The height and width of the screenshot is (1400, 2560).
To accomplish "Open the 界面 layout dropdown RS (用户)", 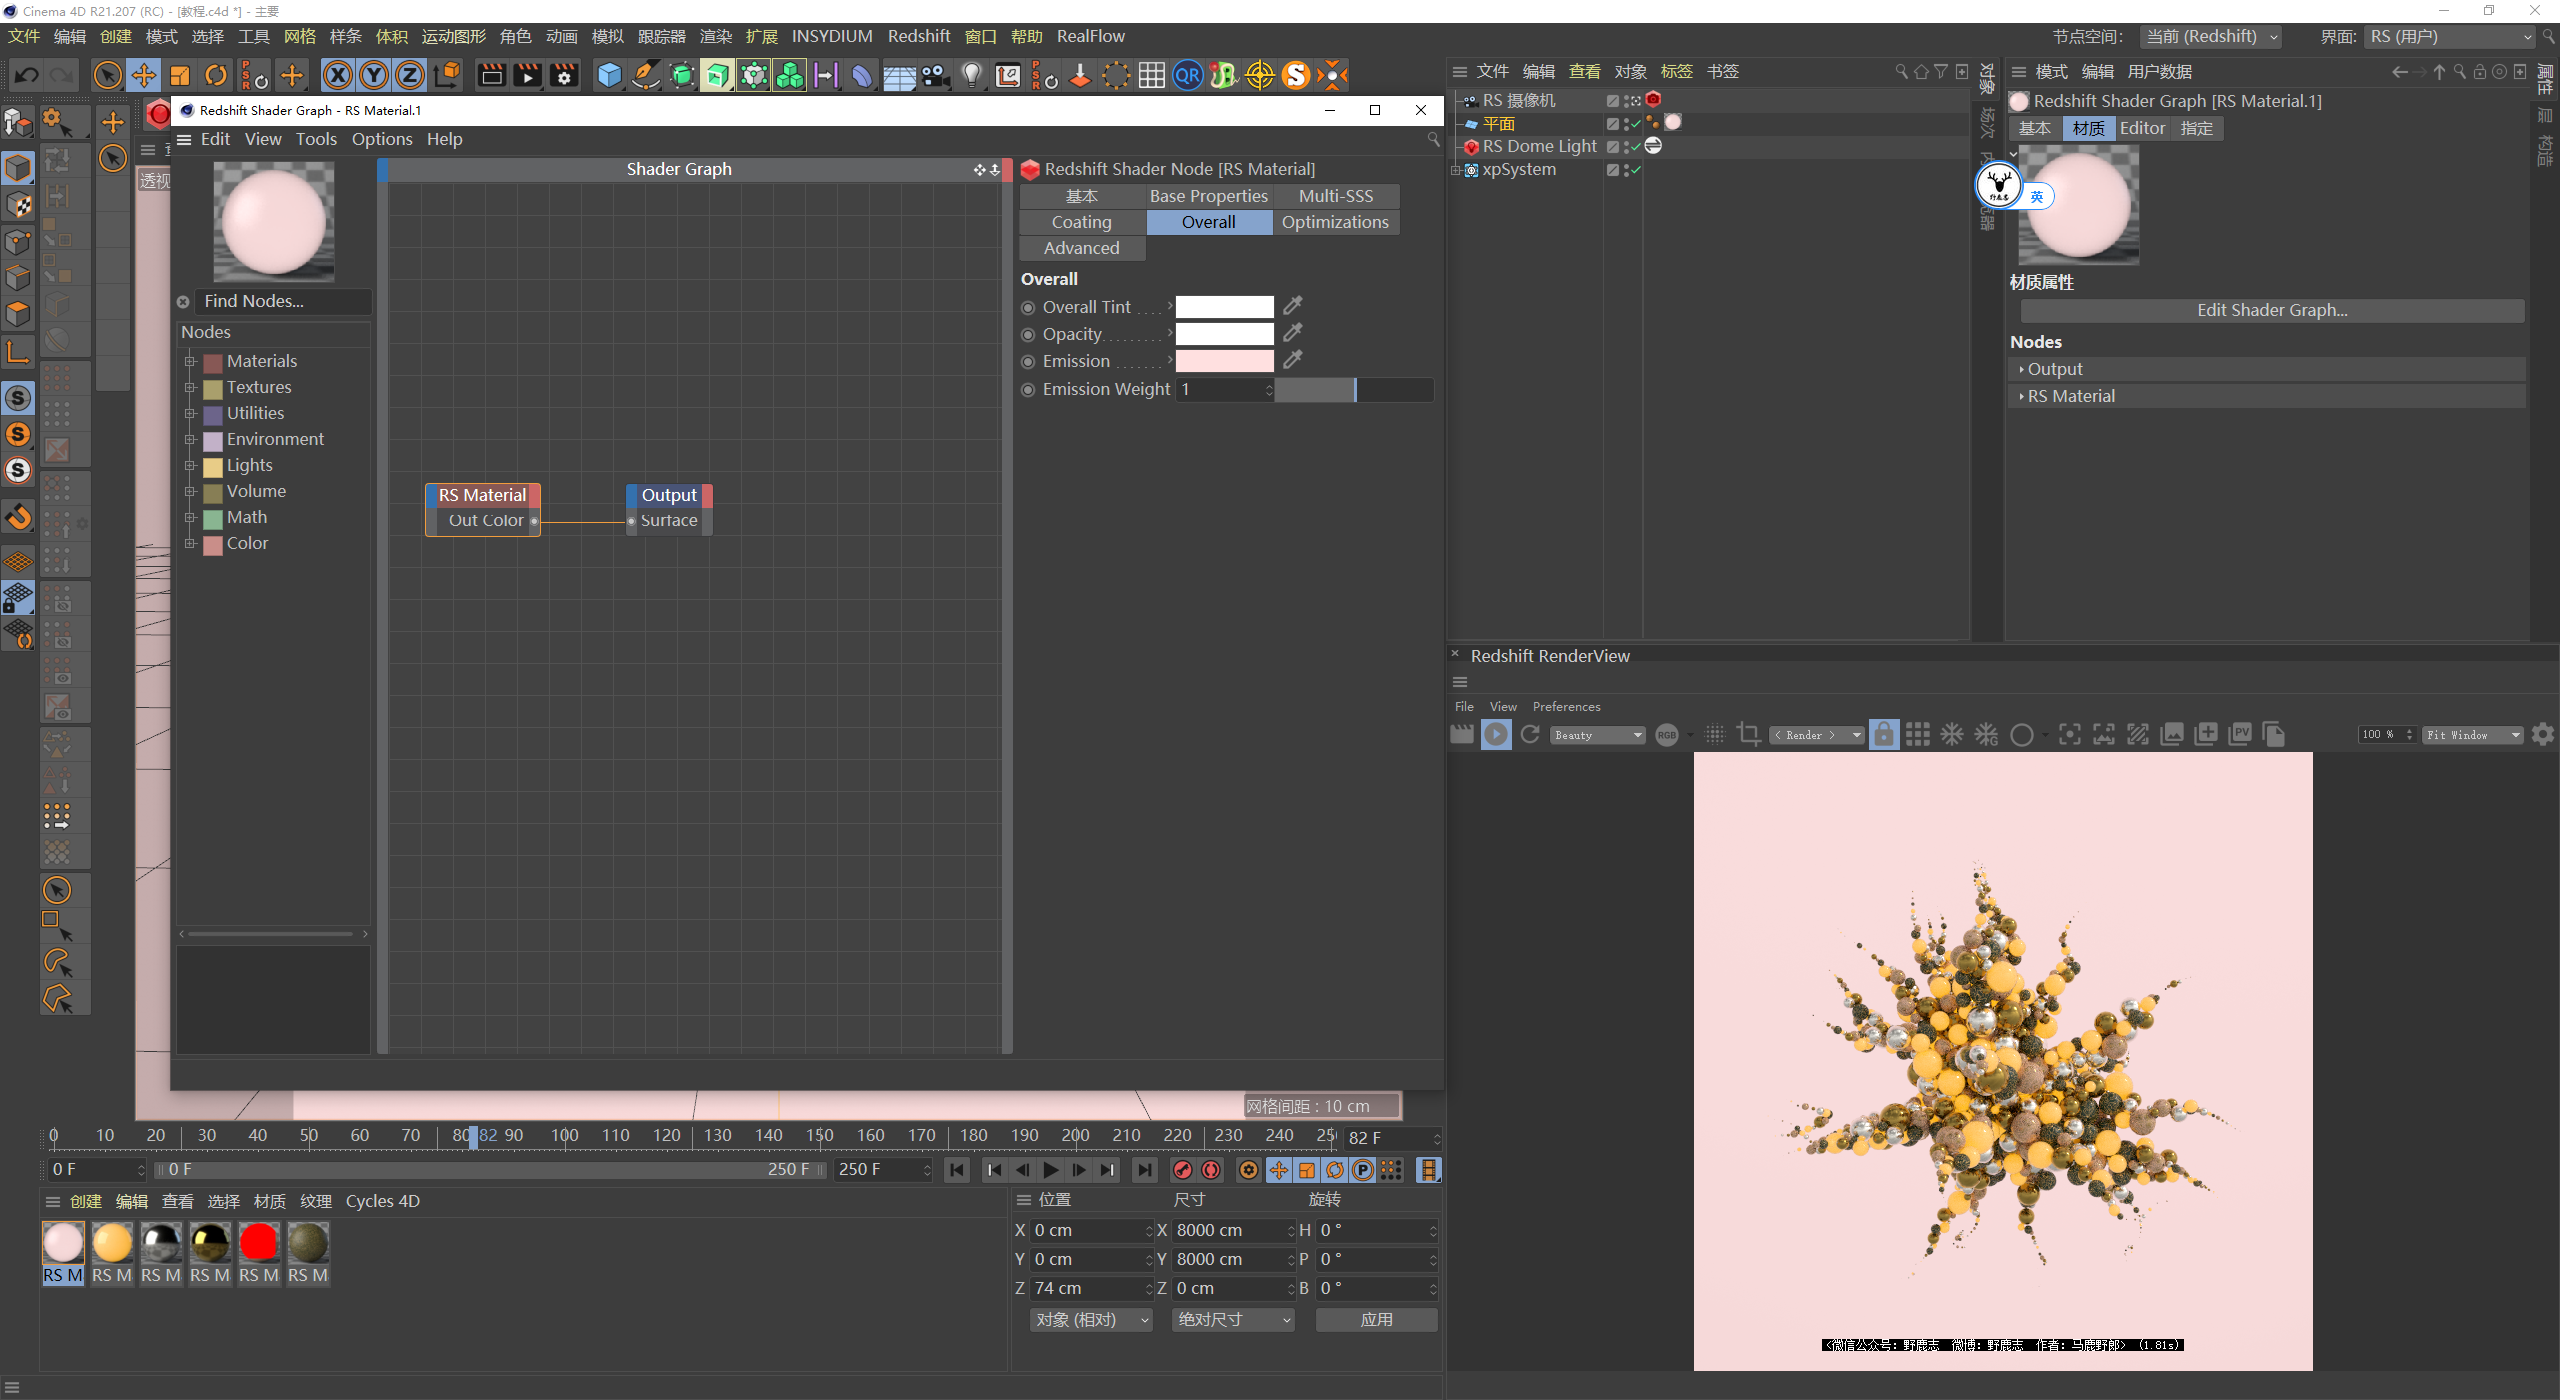I will click(2450, 37).
